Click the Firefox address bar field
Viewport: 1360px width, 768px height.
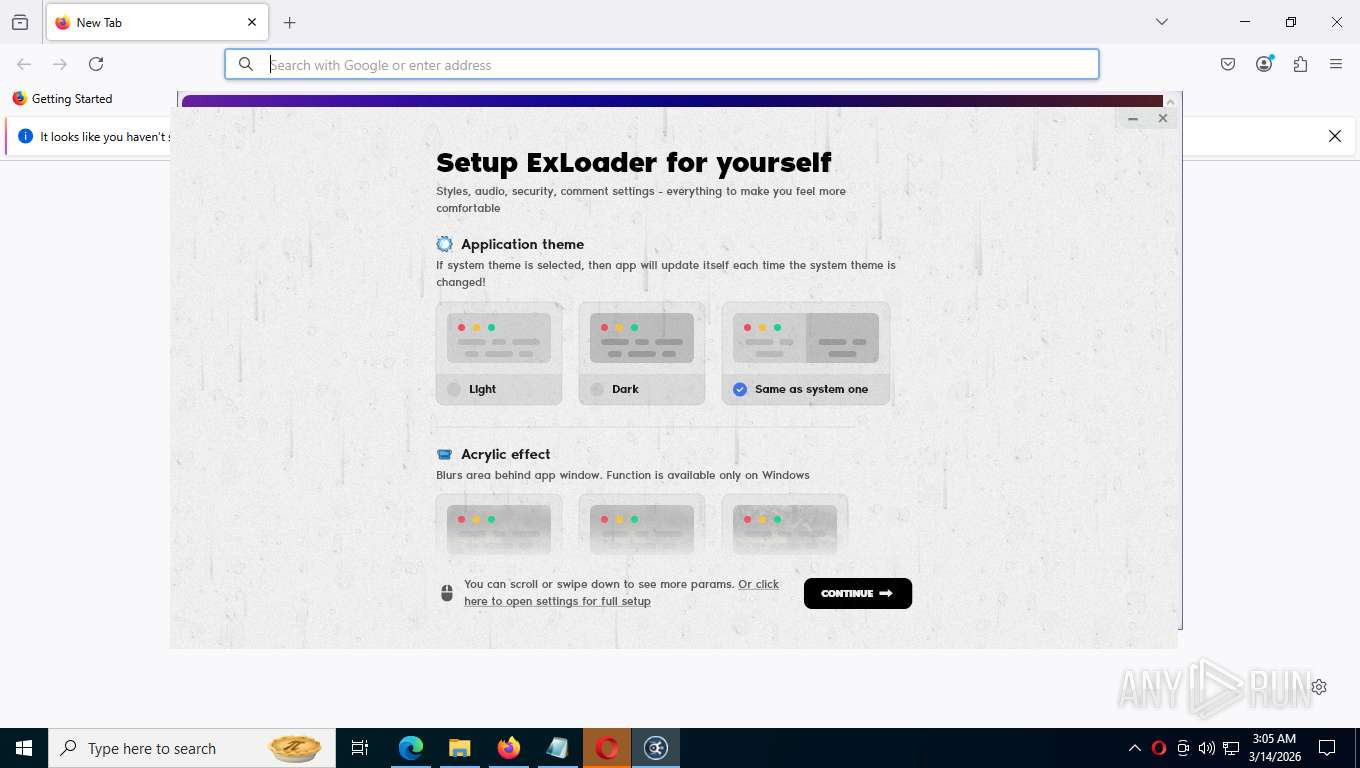coord(662,64)
